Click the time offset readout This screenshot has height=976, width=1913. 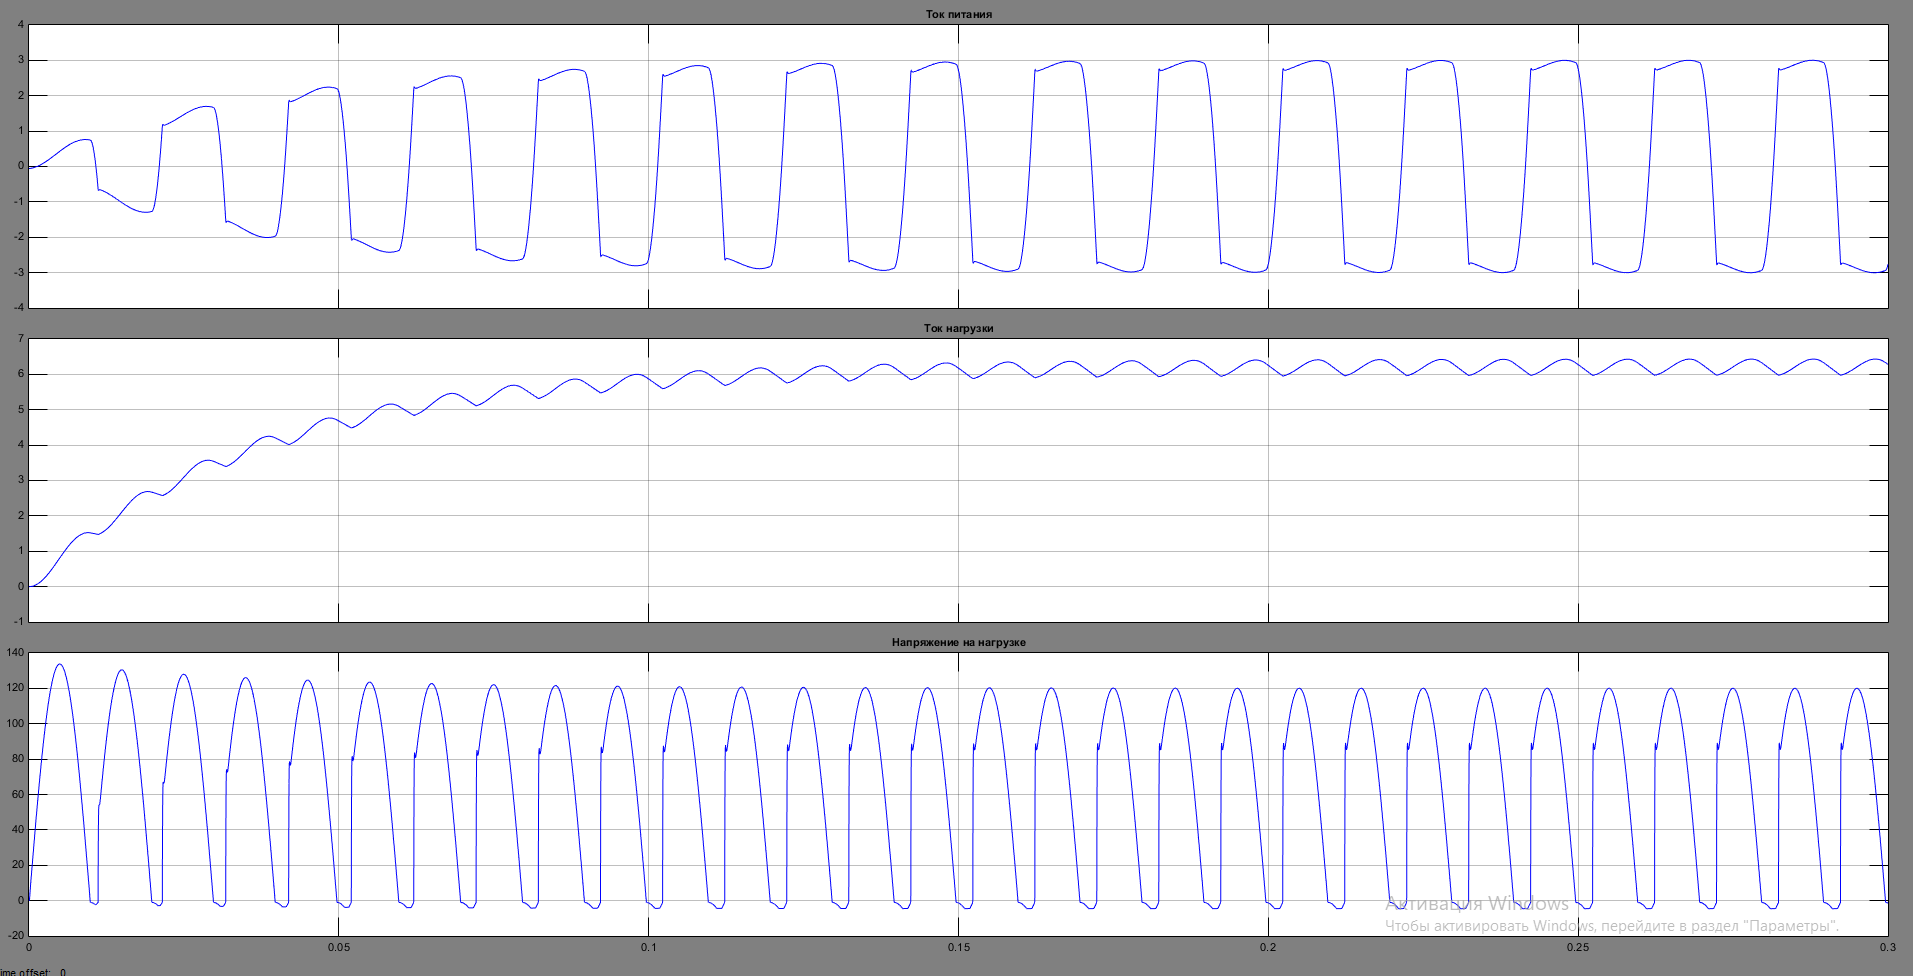pos(33,971)
